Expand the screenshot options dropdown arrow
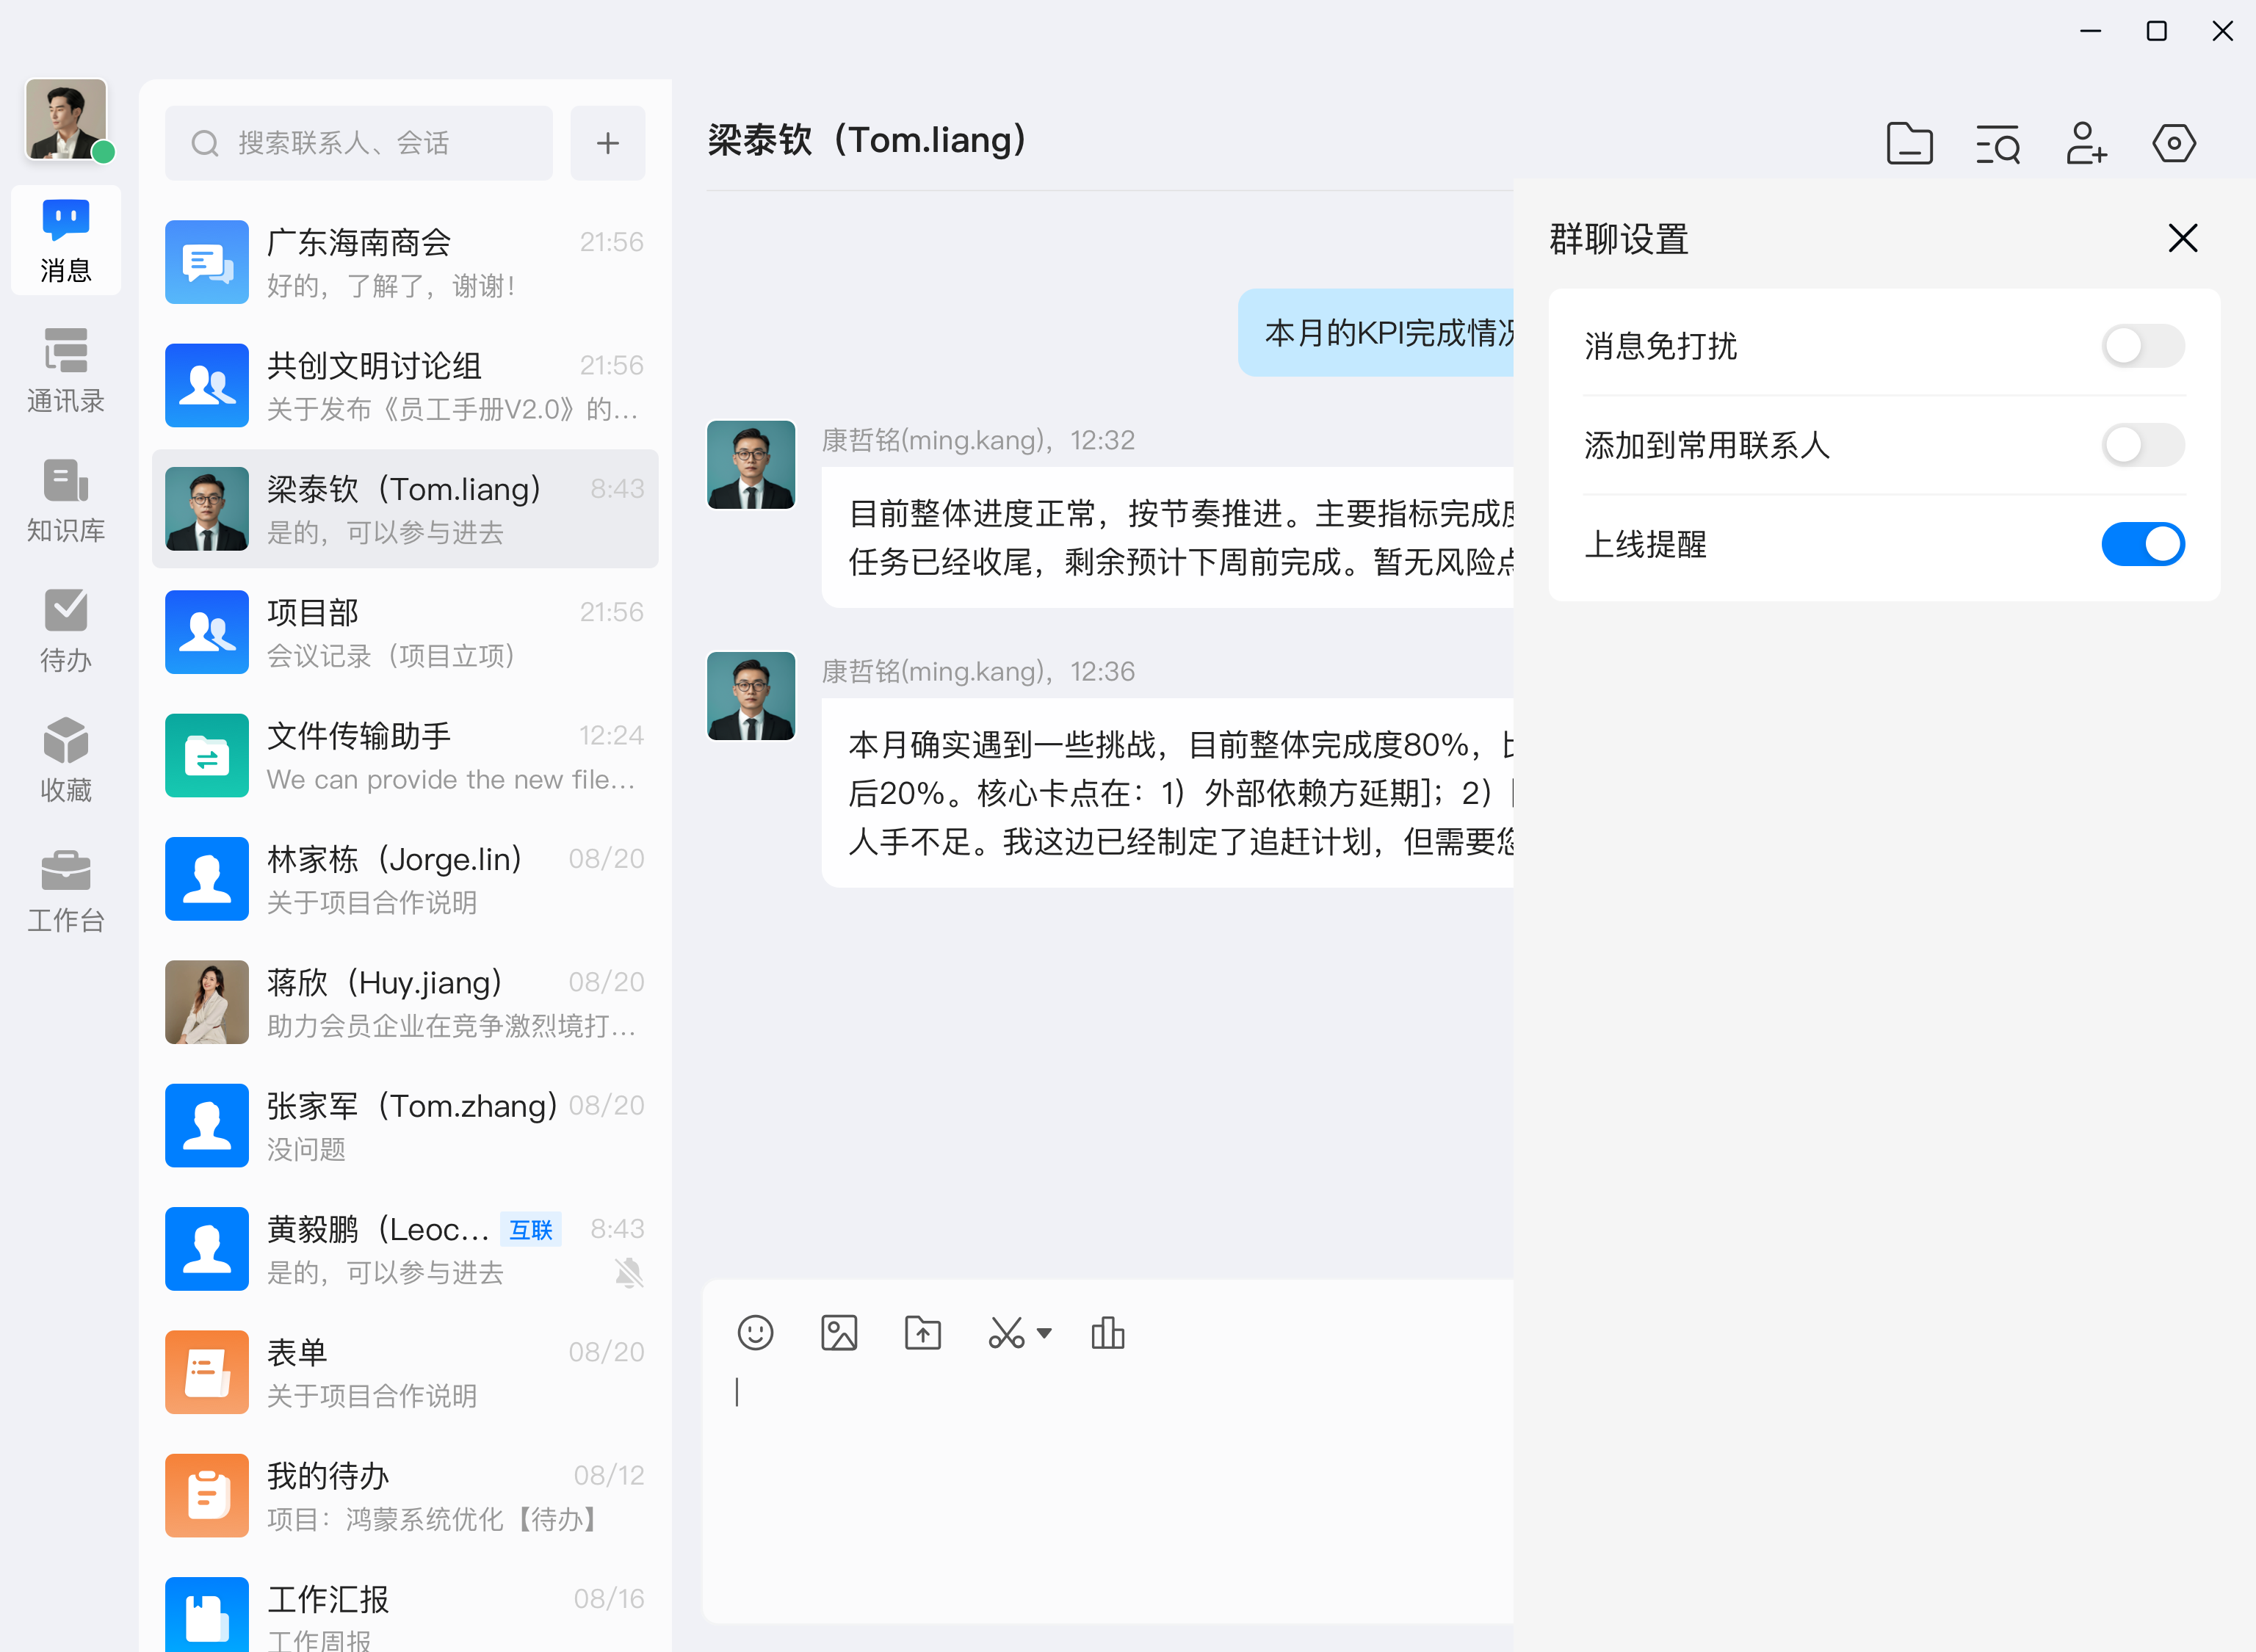 click(1044, 1333)
